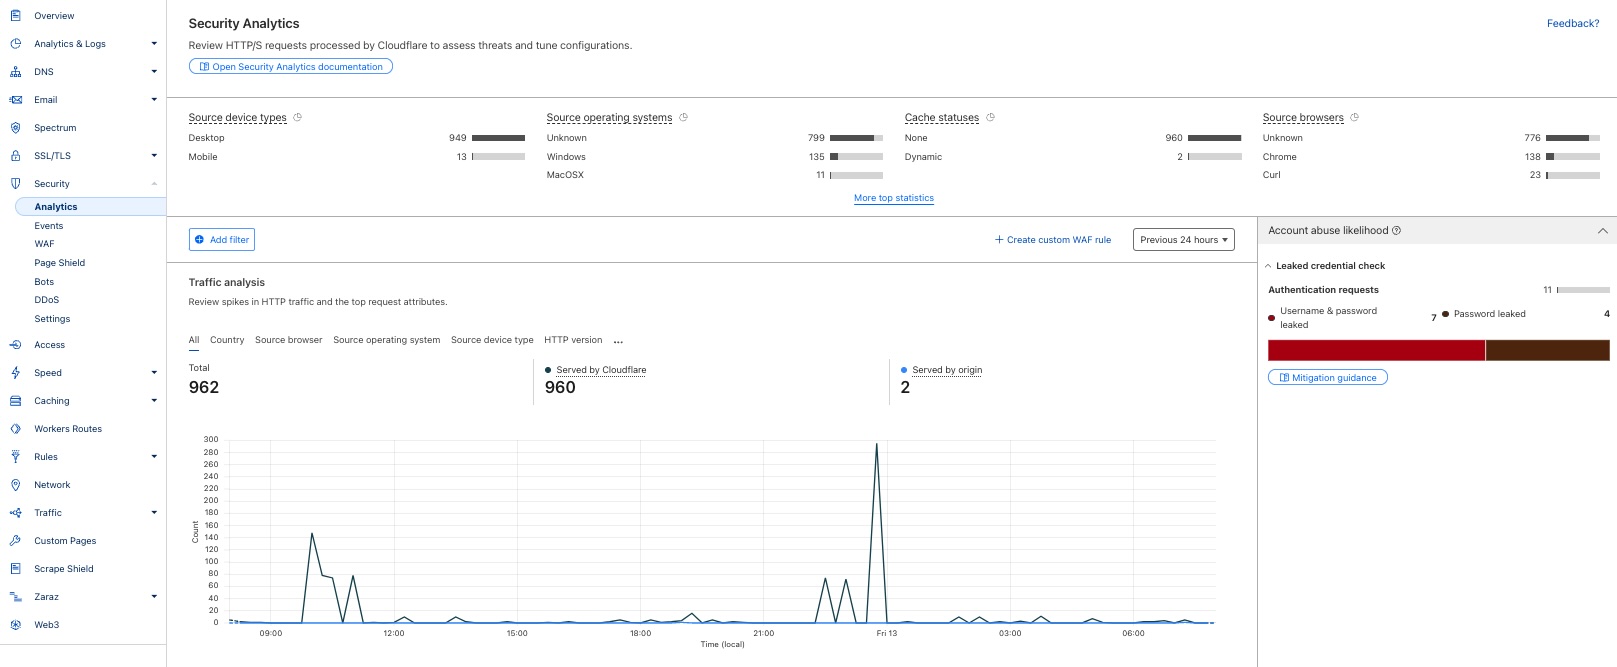
Task: Switch to the Country tab
Action: (x=227, y=340)
